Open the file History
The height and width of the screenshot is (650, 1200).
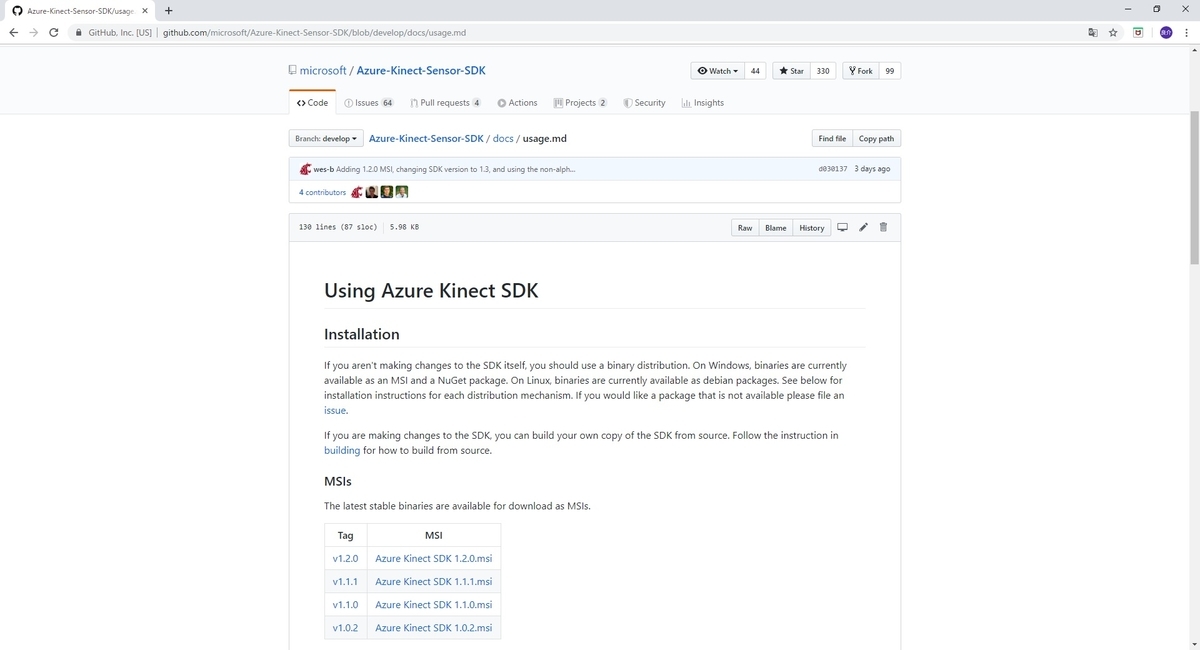(x=812, y=228)
